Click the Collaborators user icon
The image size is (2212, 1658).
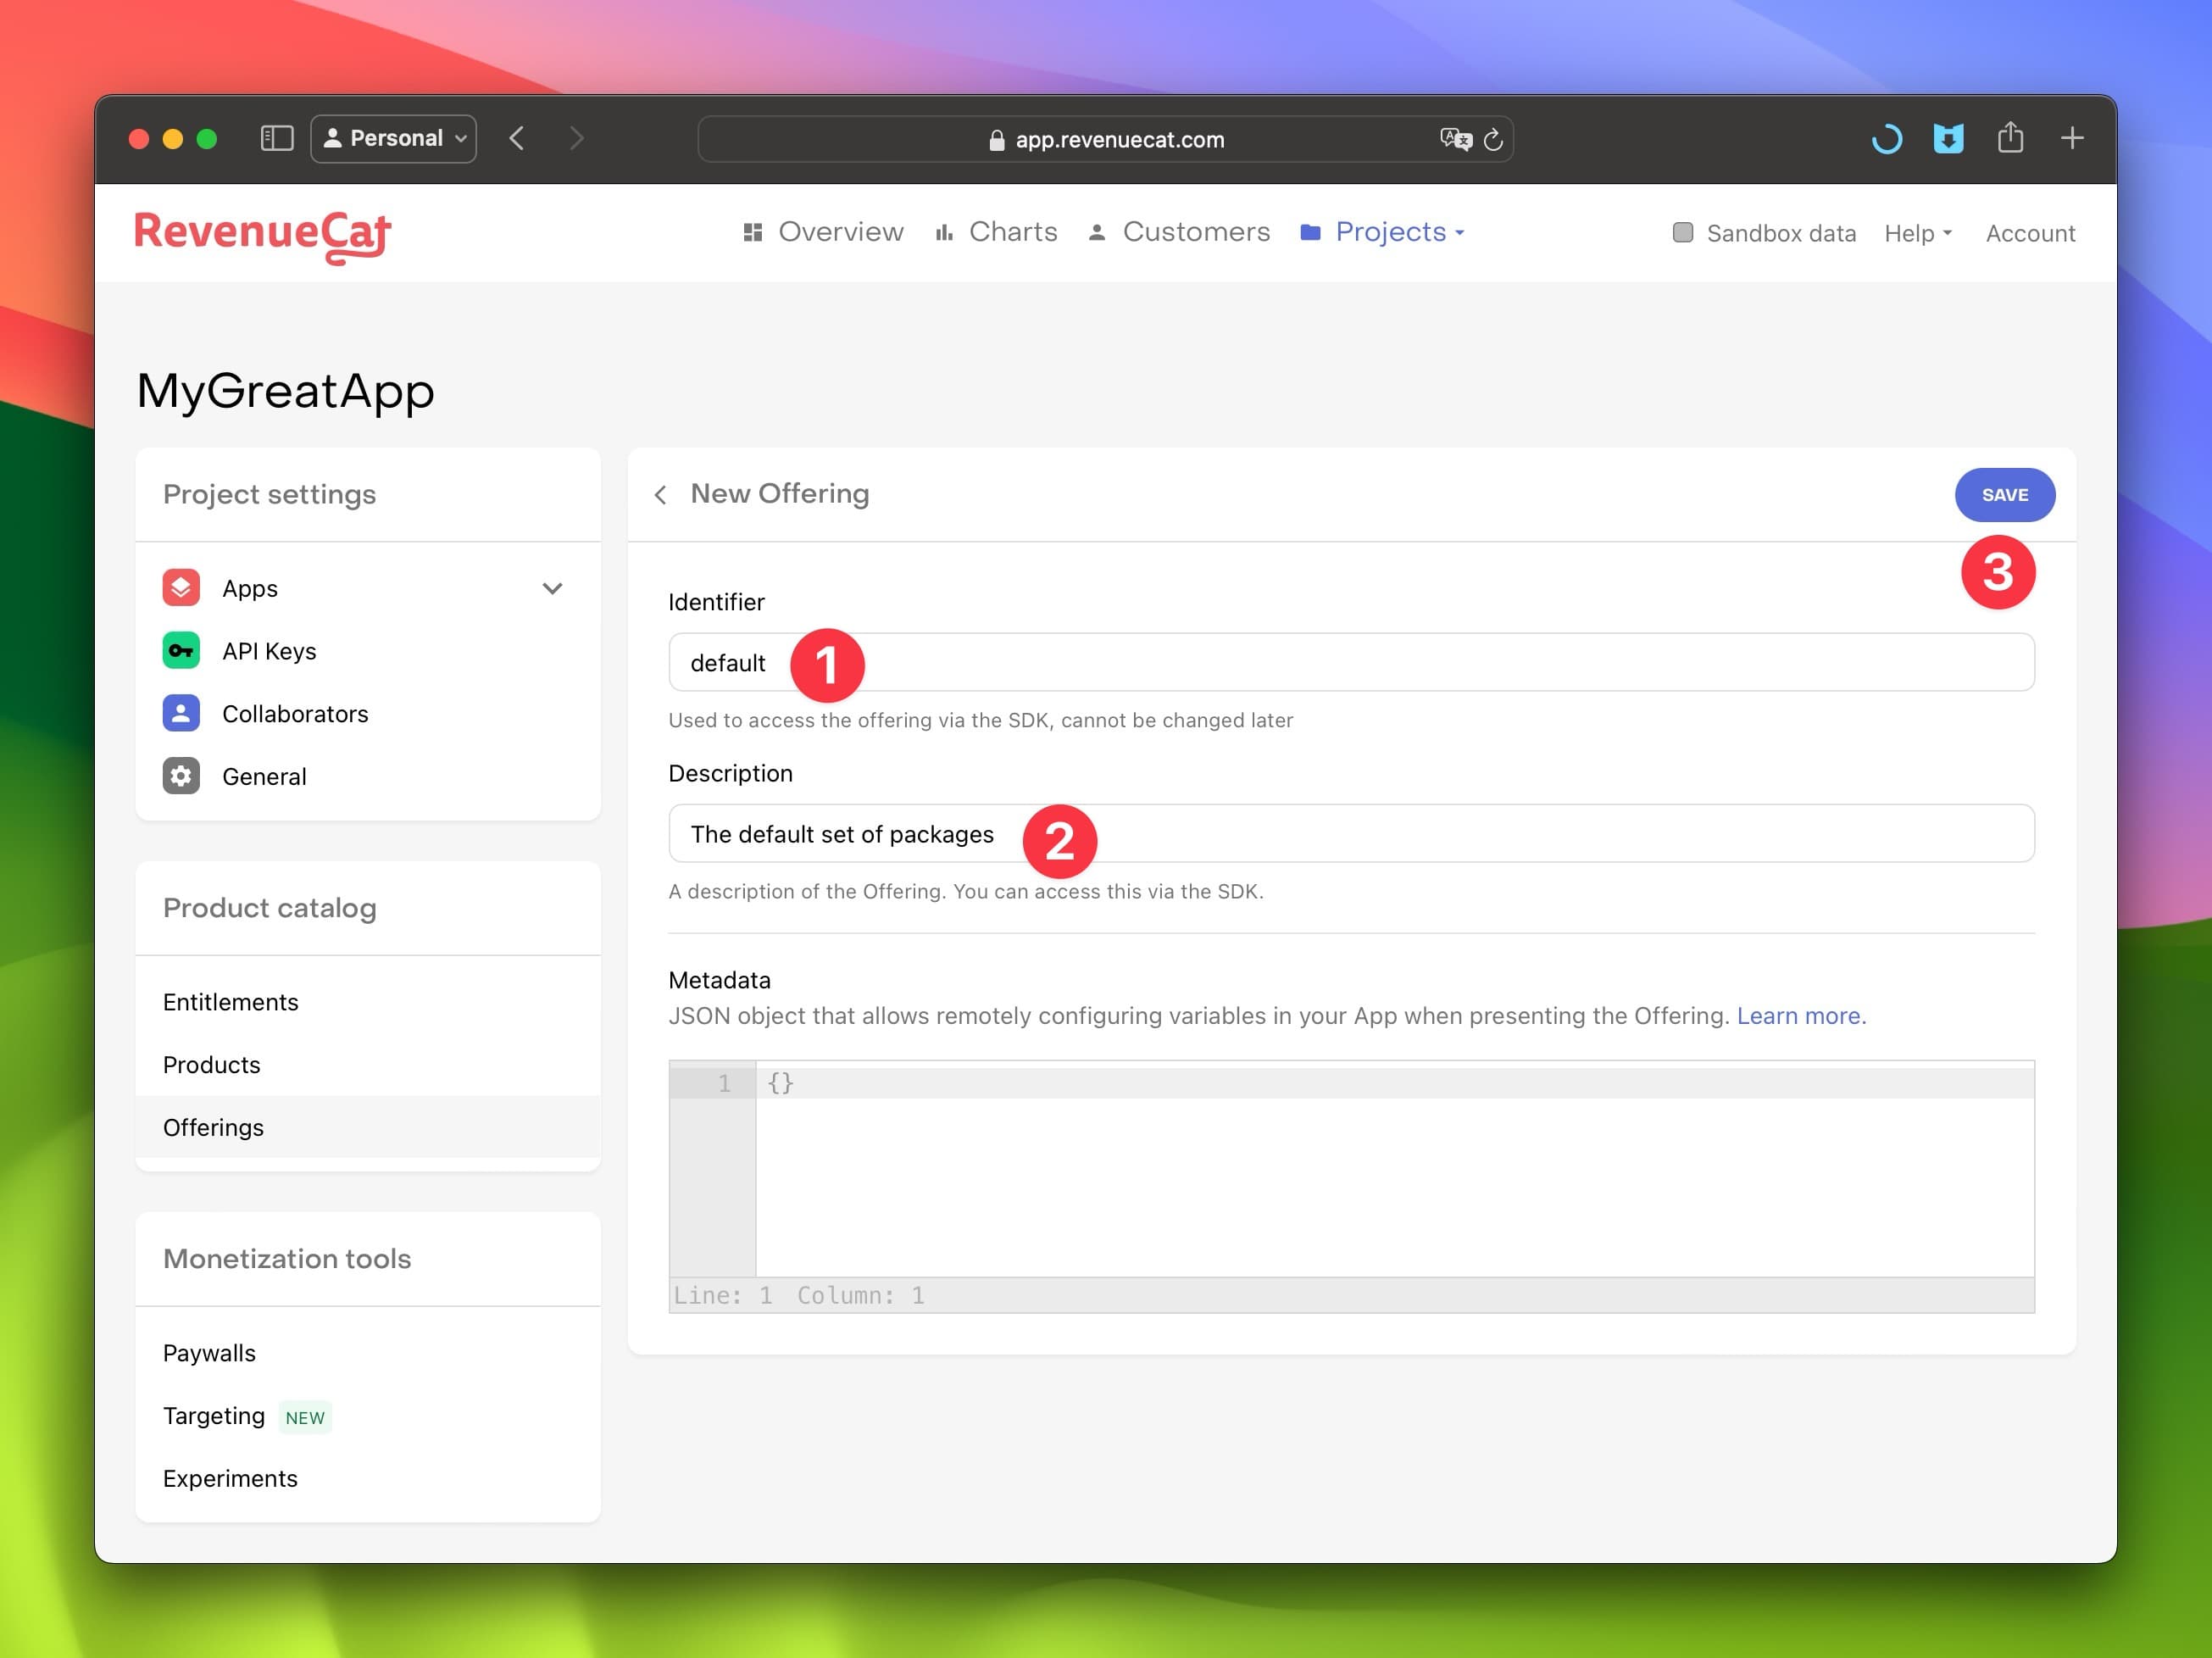pyautogui.click(x=181, y=712)
